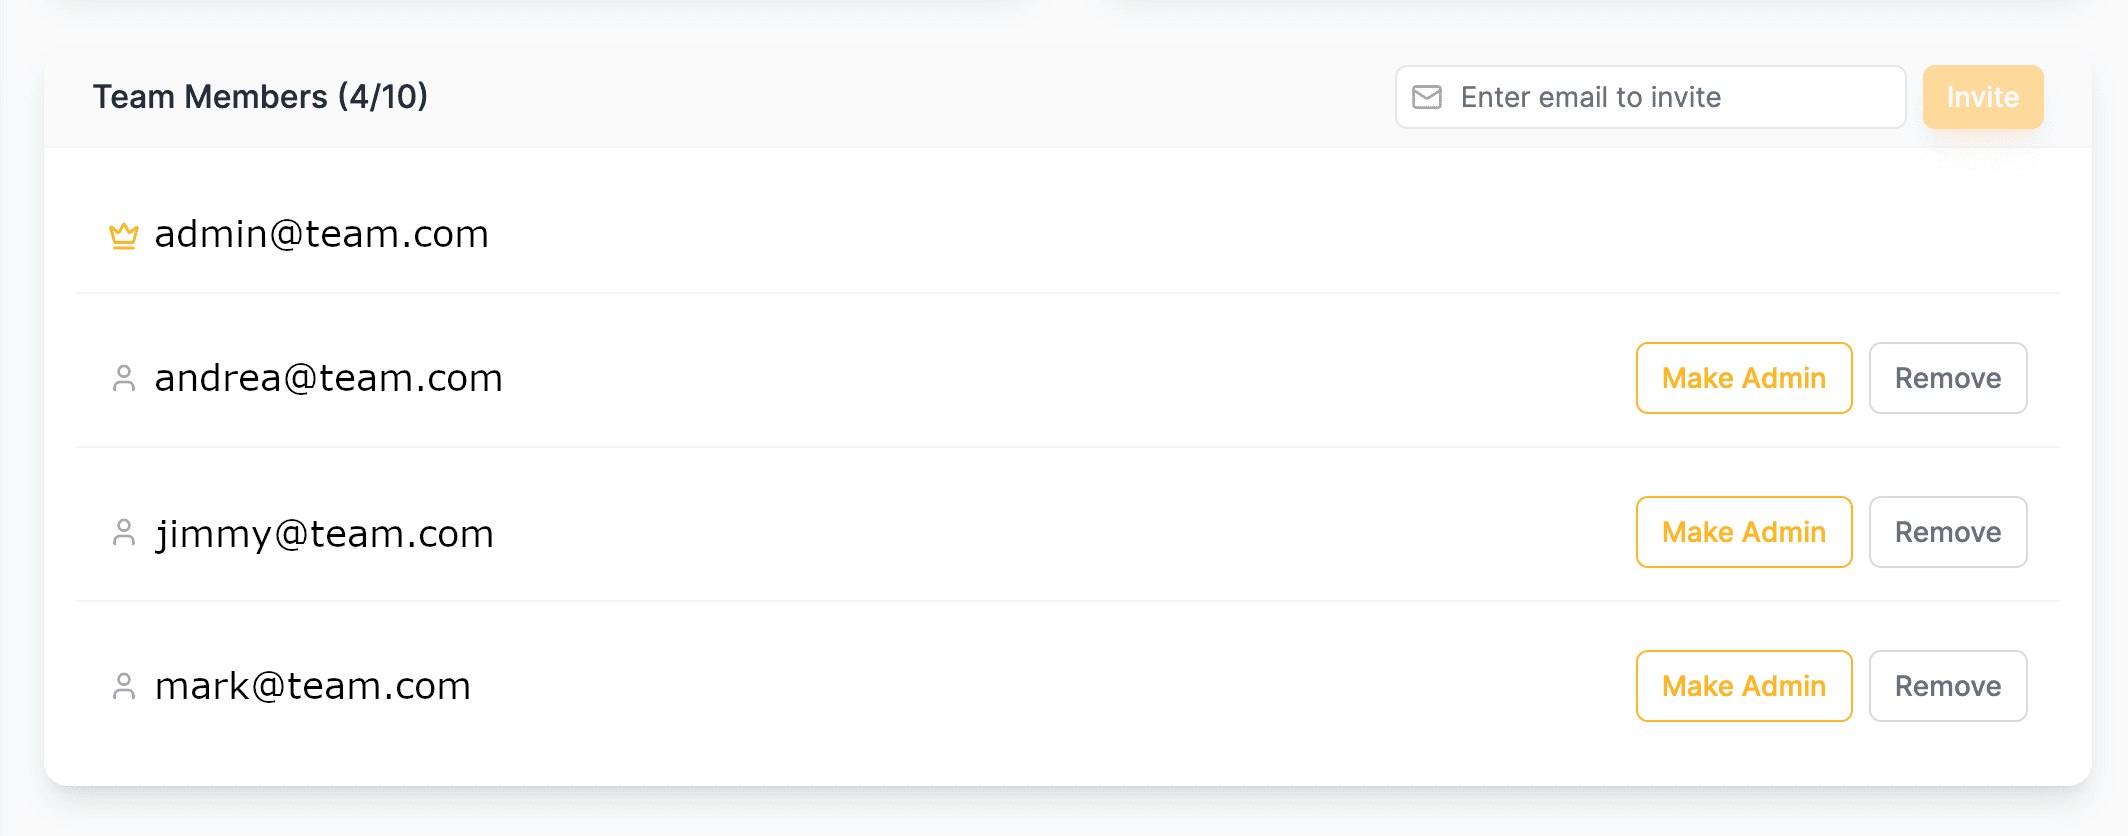Click the crown icon beside admin@team.com

click(124, 236)
